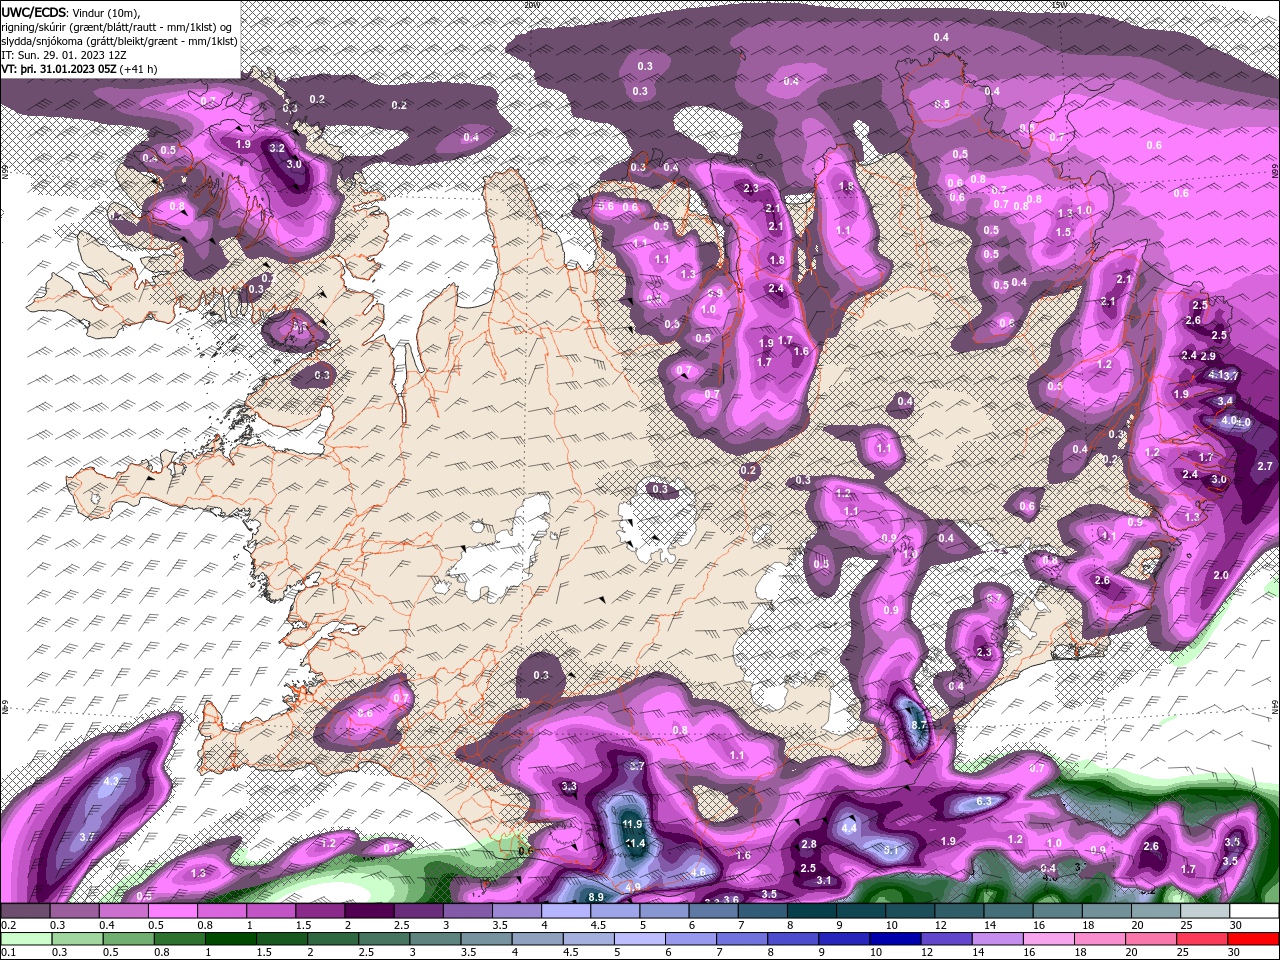Click the 'rigning/skúrir' legend description line

pyautogui.click(x=118, y=27)
